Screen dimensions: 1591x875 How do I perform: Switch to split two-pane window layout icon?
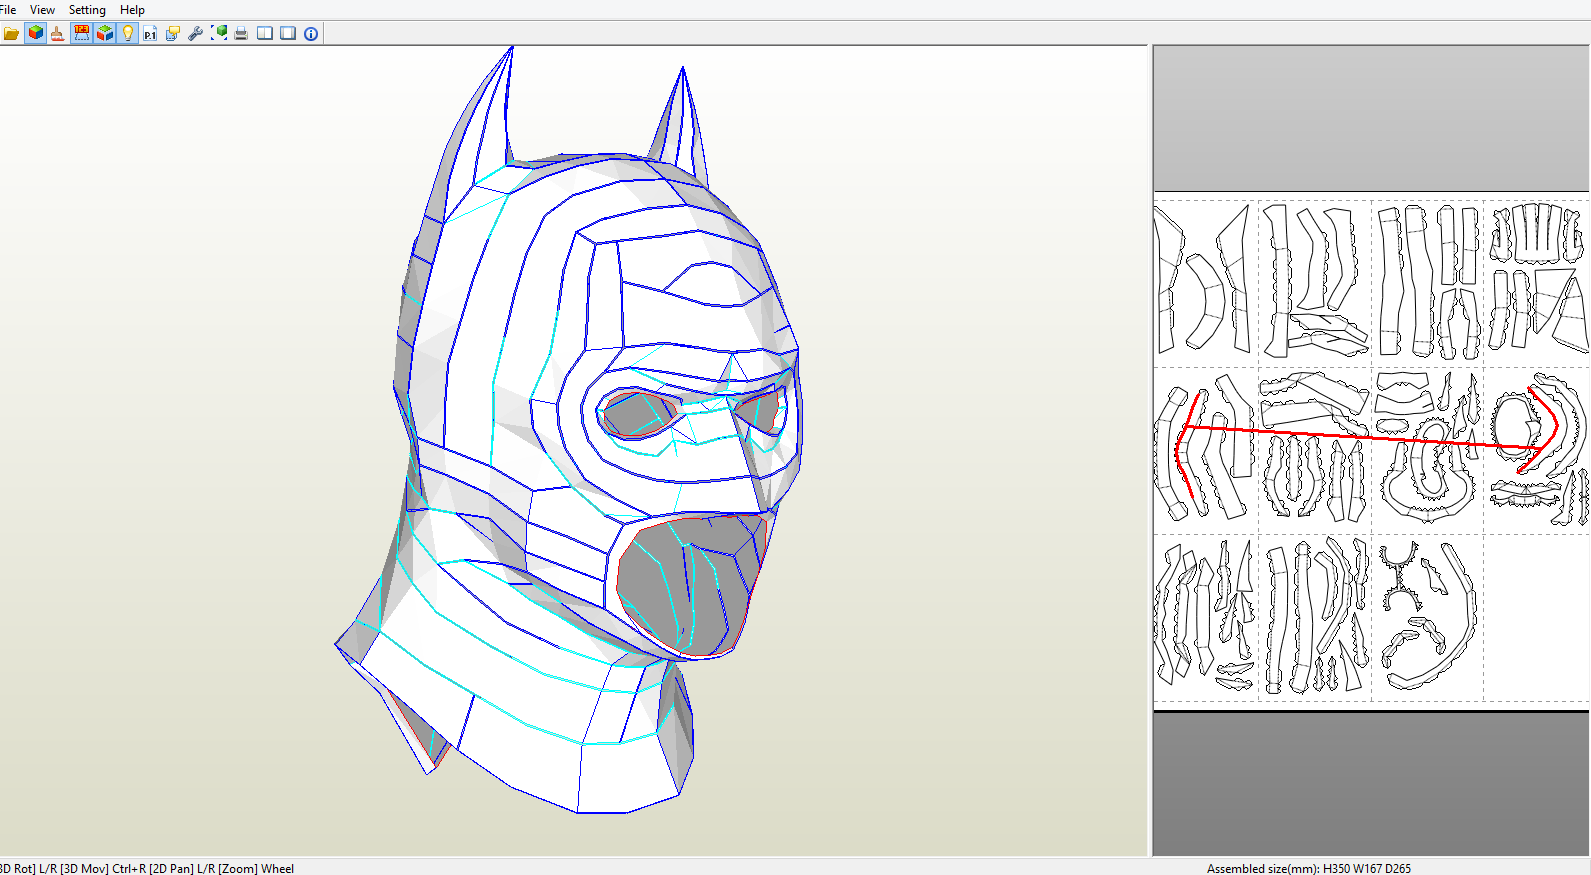pyautogui.click(x=265, y=33)
